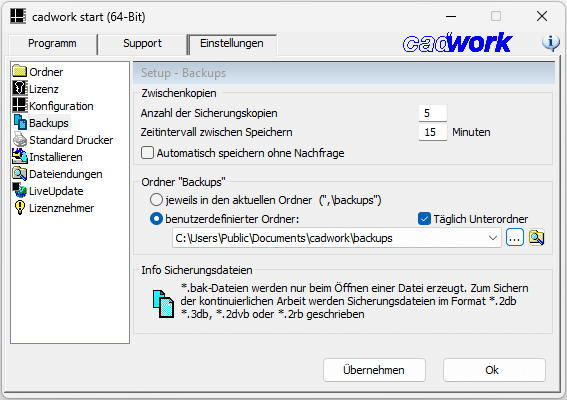
Task: Click the Übernehmen button
Action: (374, 370)
